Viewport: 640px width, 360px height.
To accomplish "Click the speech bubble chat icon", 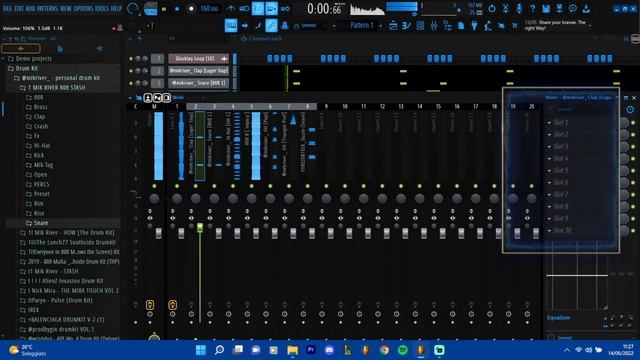I will (573, 8).
